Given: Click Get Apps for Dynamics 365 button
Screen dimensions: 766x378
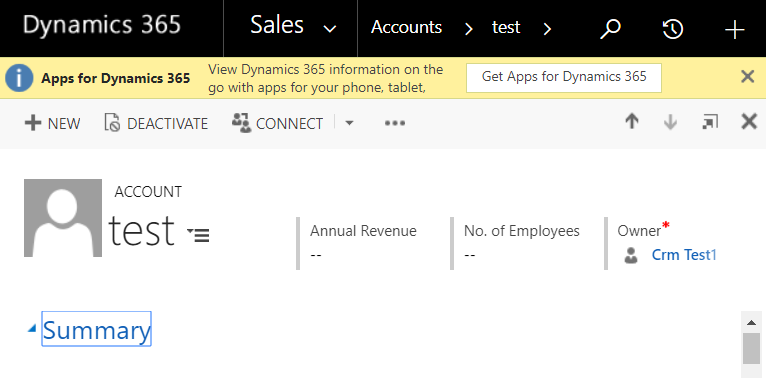Looking at the screenshot, I should tap(564, 77).
